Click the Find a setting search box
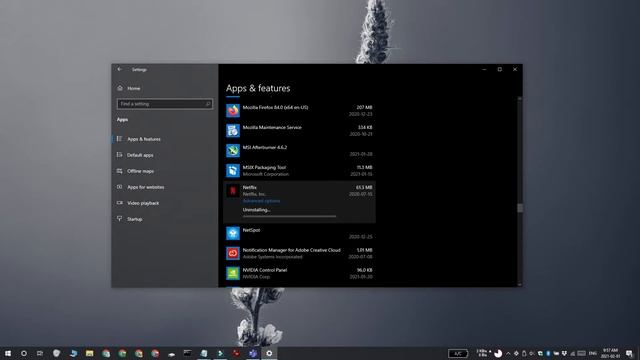 coord(164,104)
